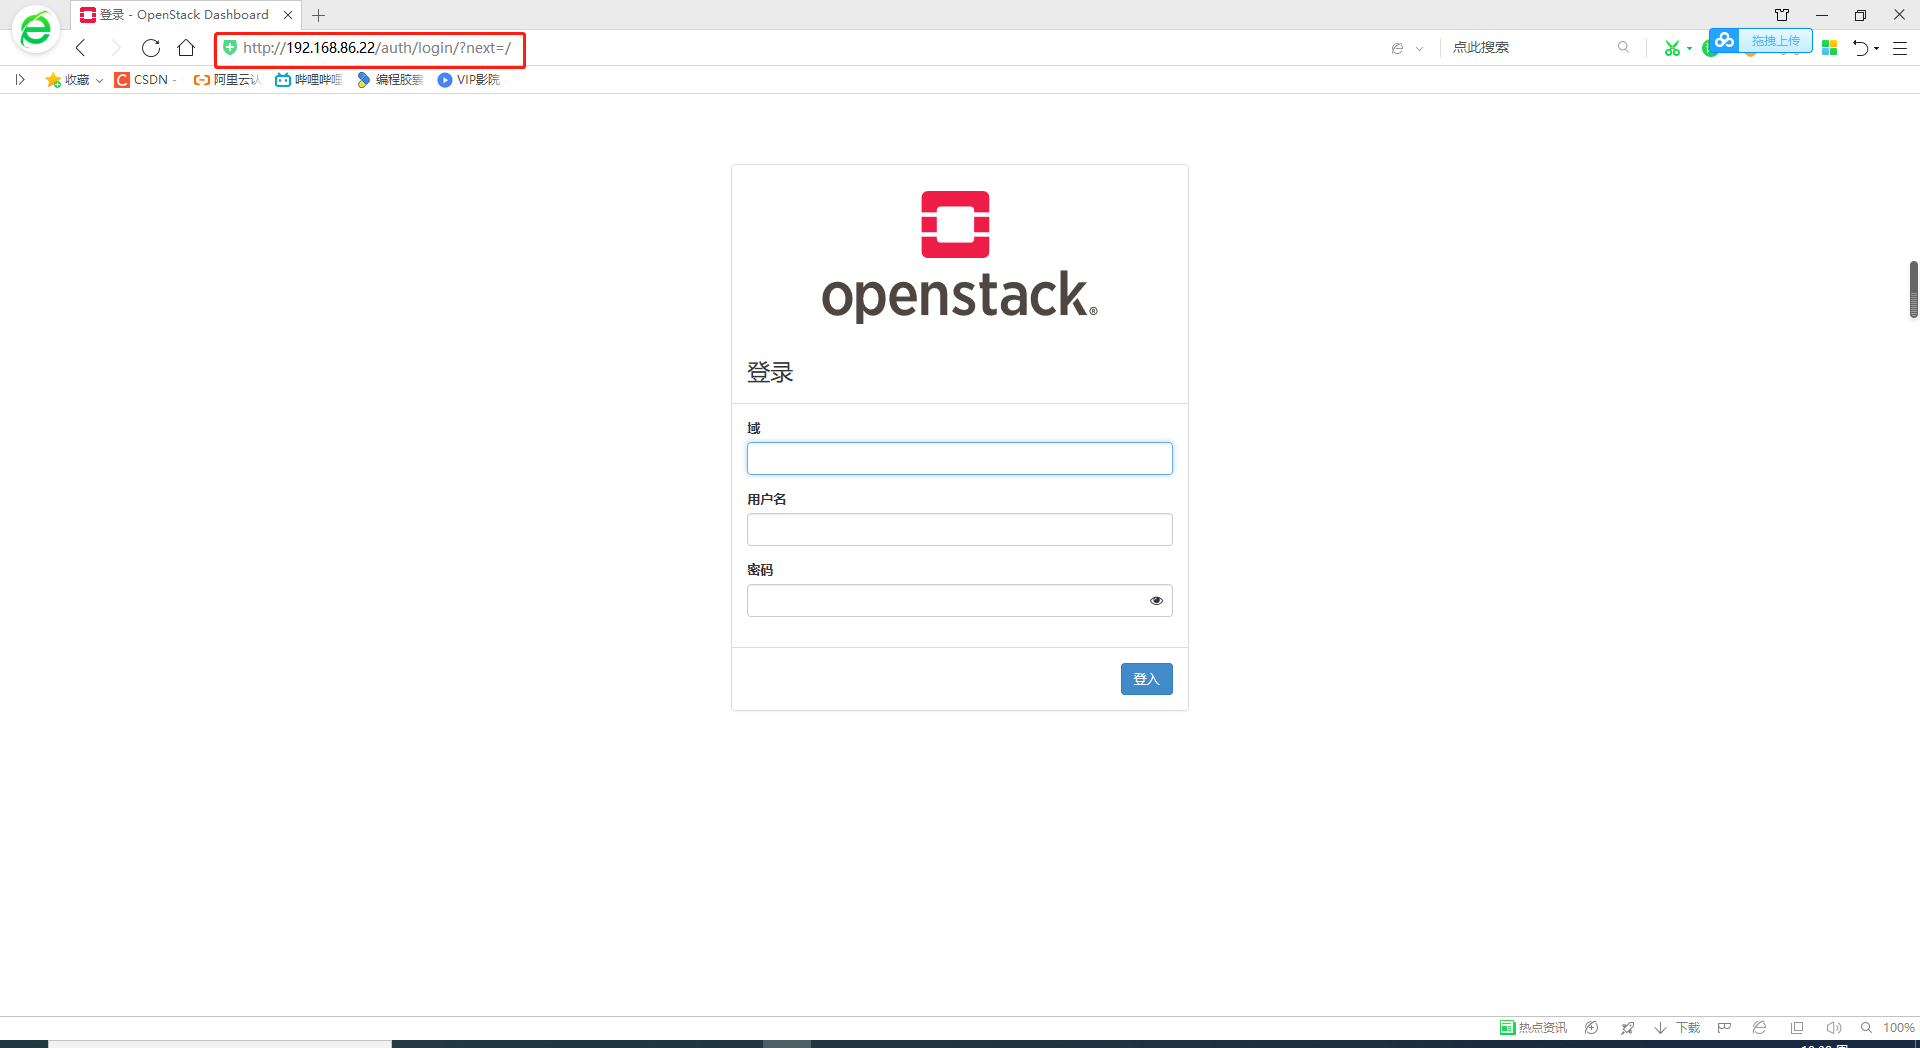Click the 用户名 username input field
Viewport: 1920px width, 1048px height.
959,529
